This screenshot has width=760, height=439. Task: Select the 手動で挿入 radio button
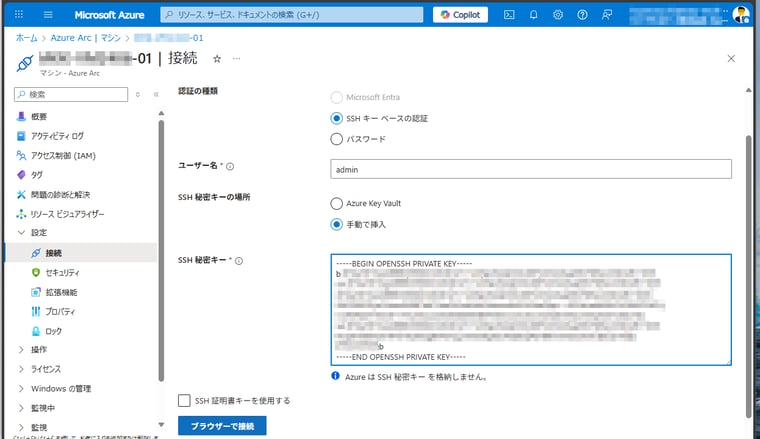pyautogui.click(x=336, y=224)
